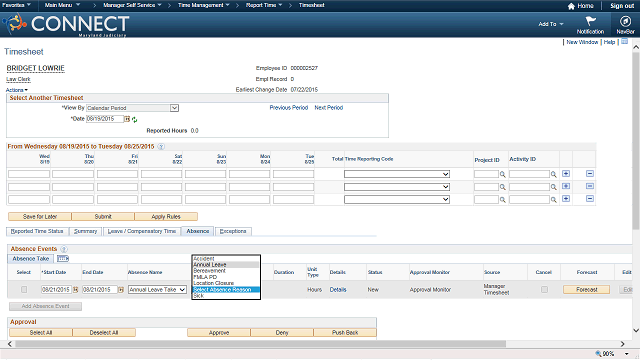This screenshot has width=640, height=360.
Task: Check the Cancel checkbox for absence
Action: point(544,289)
